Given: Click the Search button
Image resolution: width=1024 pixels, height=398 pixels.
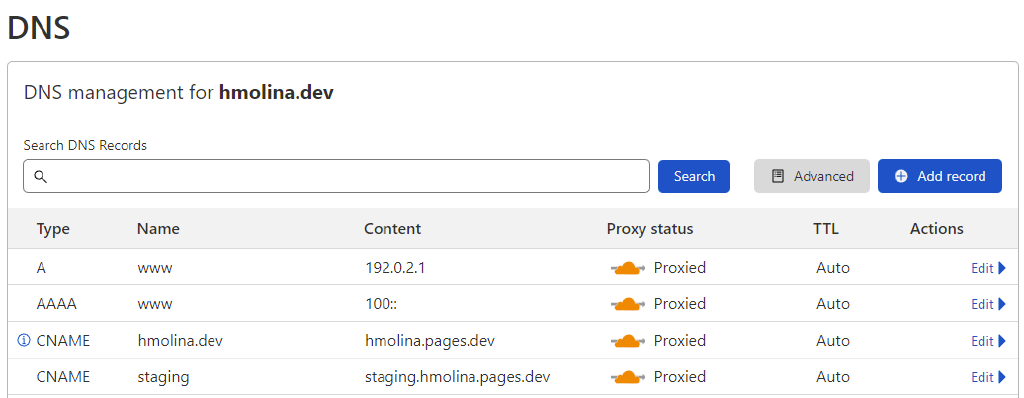Looking at the screenshot, I should 694,176.
